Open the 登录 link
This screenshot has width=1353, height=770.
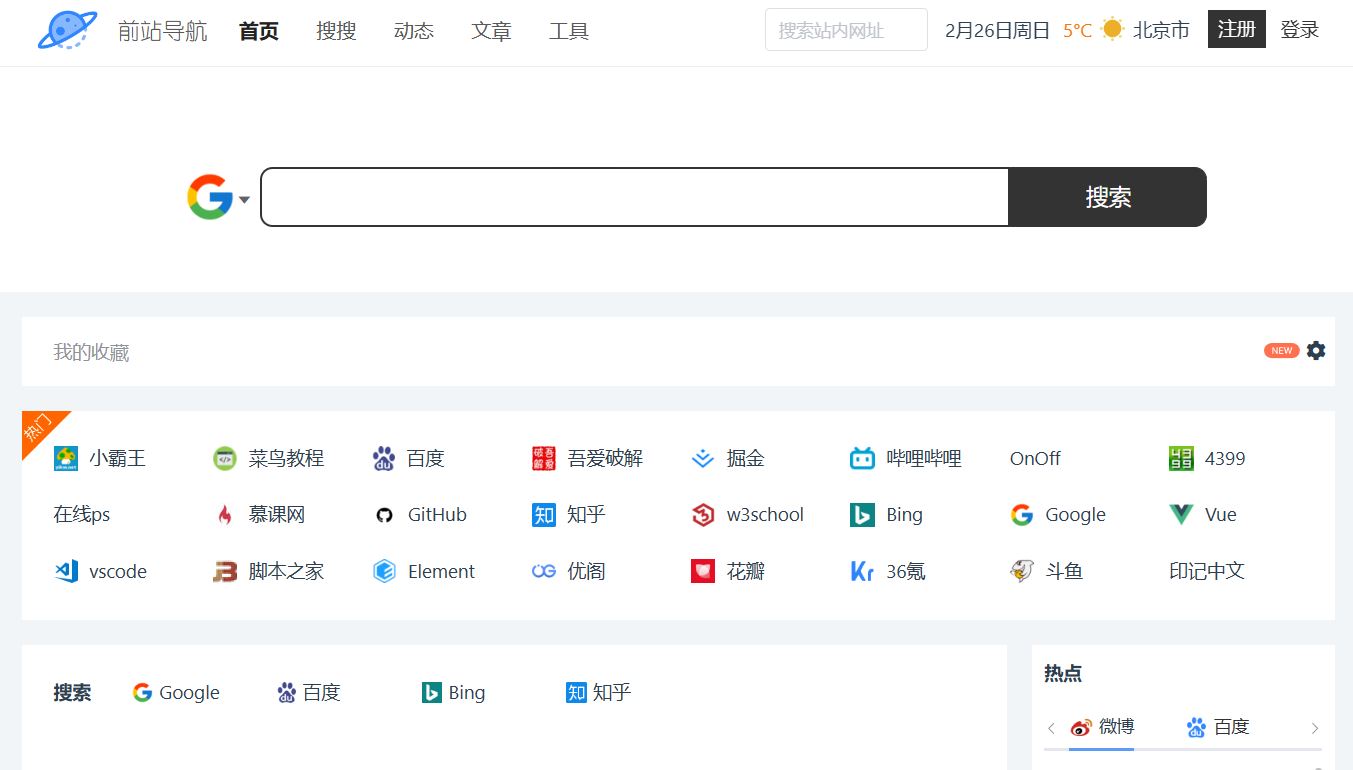1299,29
